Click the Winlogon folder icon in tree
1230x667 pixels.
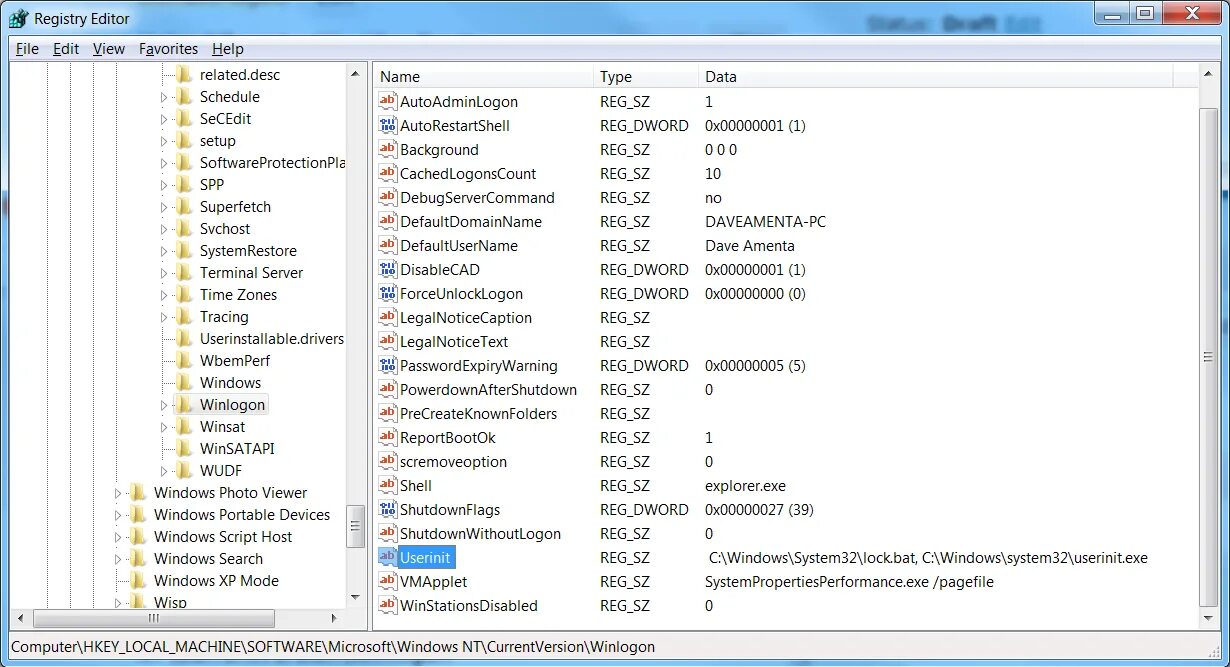point(184,405)
